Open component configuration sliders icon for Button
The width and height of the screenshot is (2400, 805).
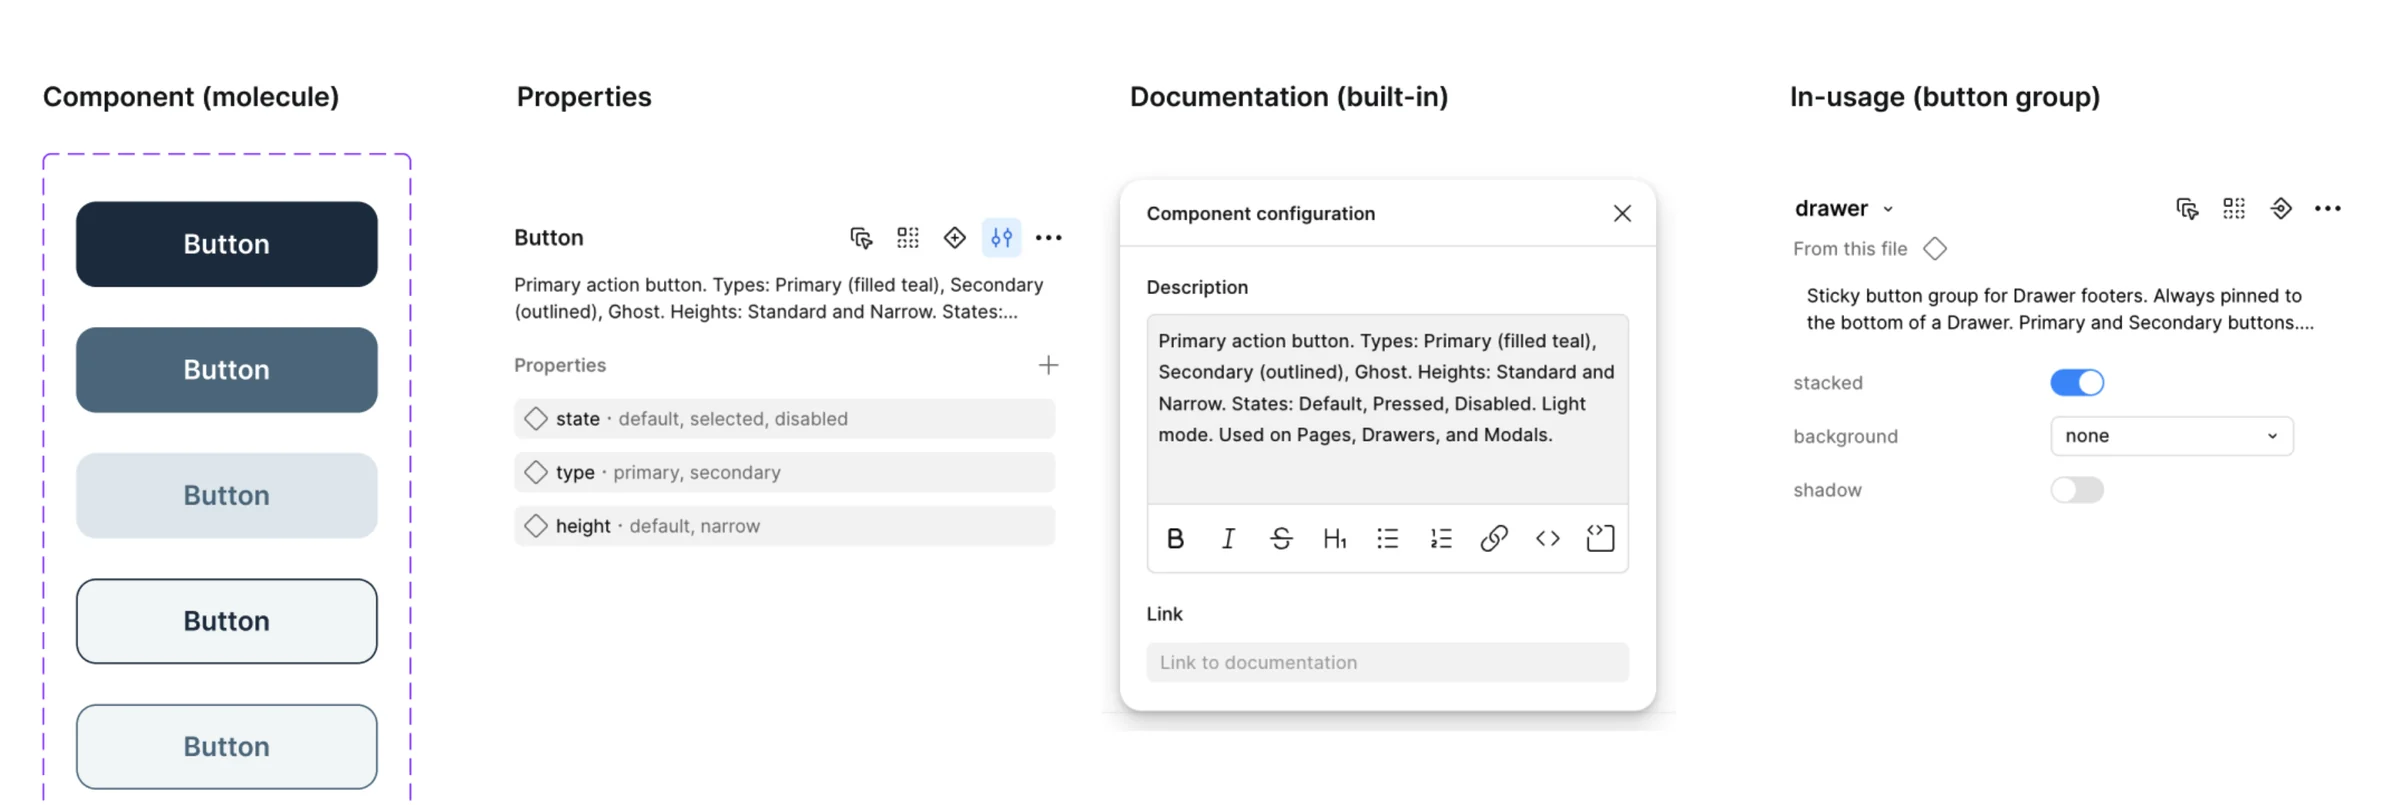point(1001,237)
